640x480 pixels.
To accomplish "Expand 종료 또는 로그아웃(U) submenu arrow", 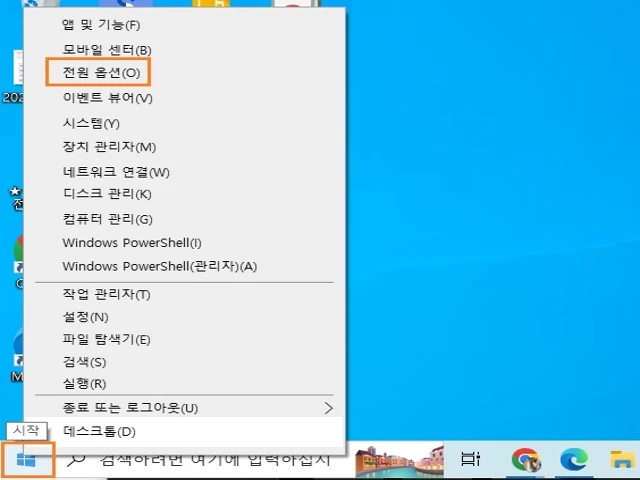I will coord(329,408).
